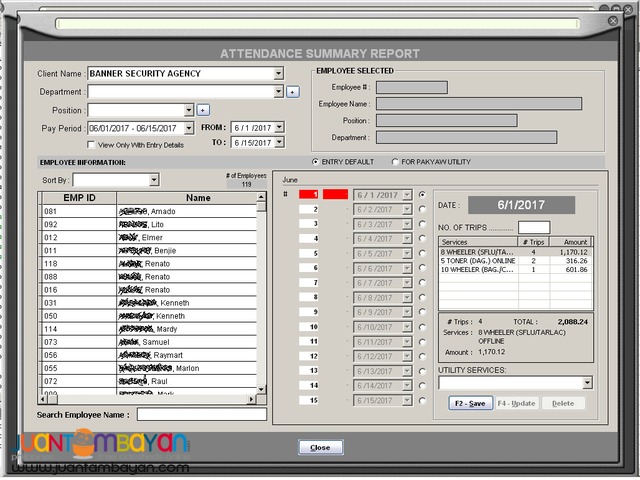Open the Sort By dropdown

[154, 180]
